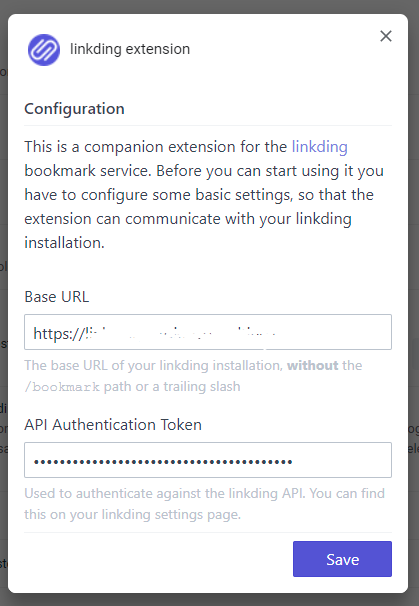Click the "linkding extension" title text

(130, 49)
